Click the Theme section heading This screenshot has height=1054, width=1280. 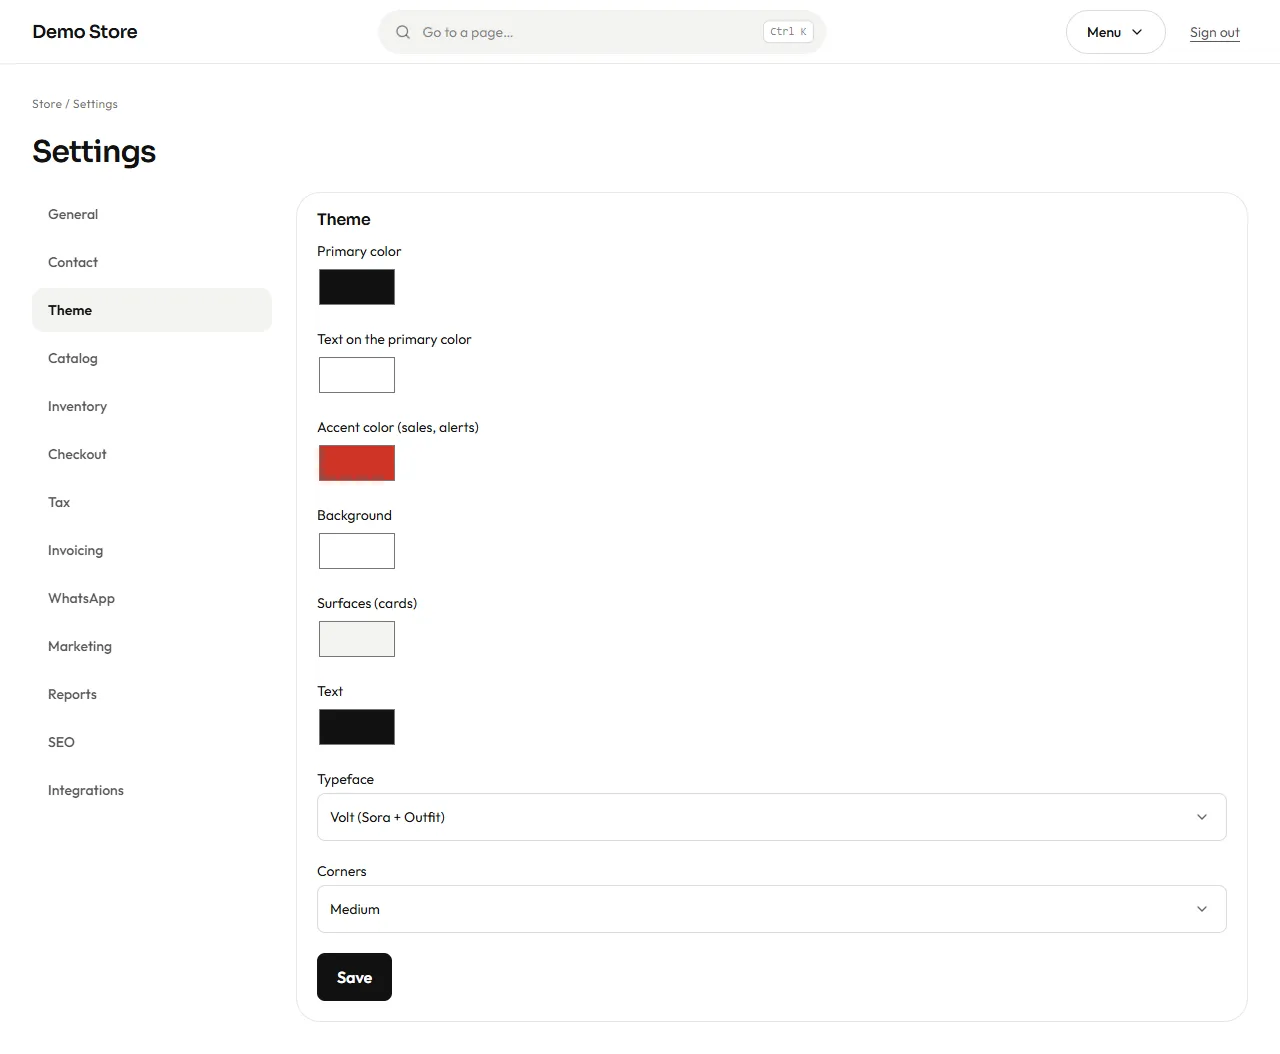click(344, 219)
